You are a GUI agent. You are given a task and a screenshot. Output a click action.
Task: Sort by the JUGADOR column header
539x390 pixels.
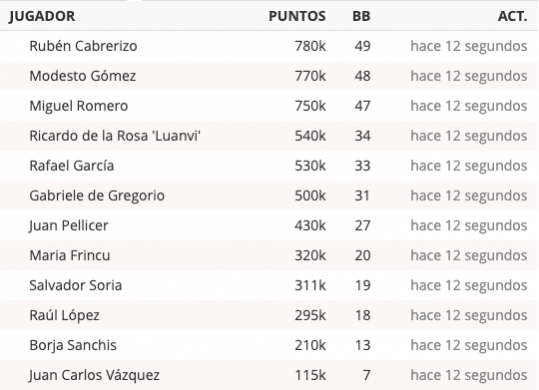[x=42, y=16]
